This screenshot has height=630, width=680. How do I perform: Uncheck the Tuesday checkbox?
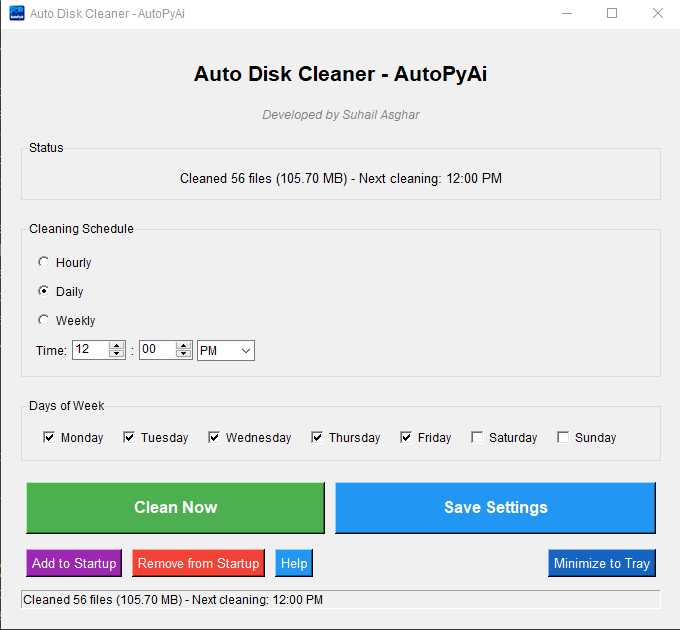[129, 437]
